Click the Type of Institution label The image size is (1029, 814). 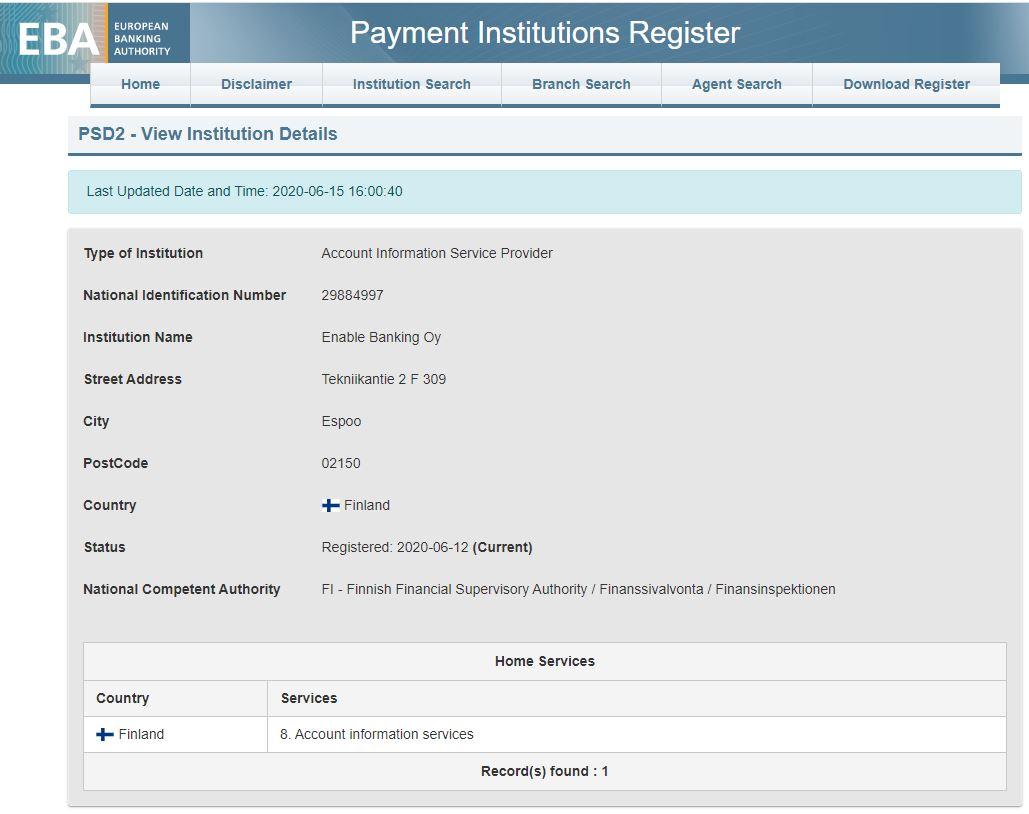pyautogui.click(x=143, y=253)
